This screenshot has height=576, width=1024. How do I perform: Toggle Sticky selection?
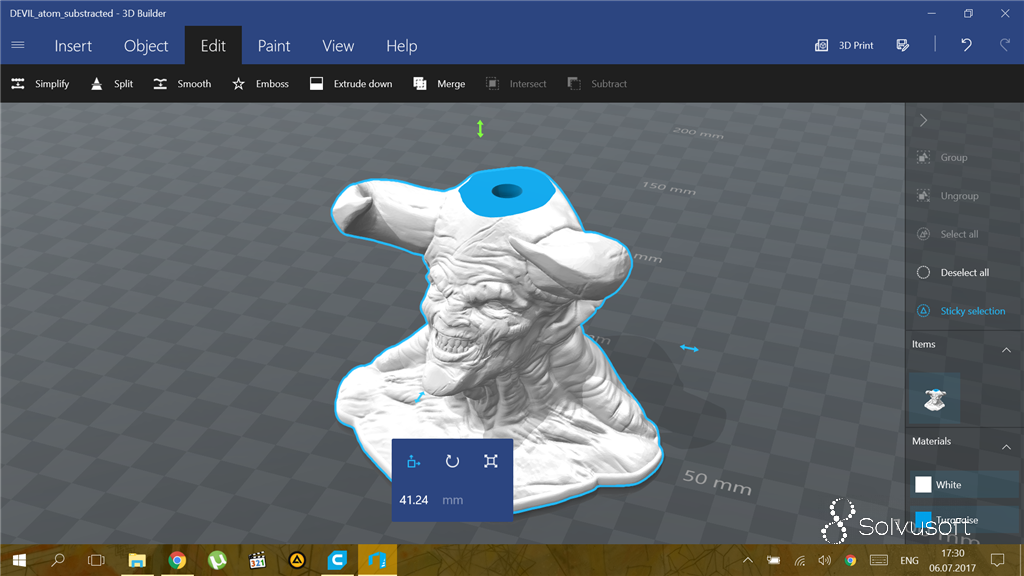(x=961, y=311)
